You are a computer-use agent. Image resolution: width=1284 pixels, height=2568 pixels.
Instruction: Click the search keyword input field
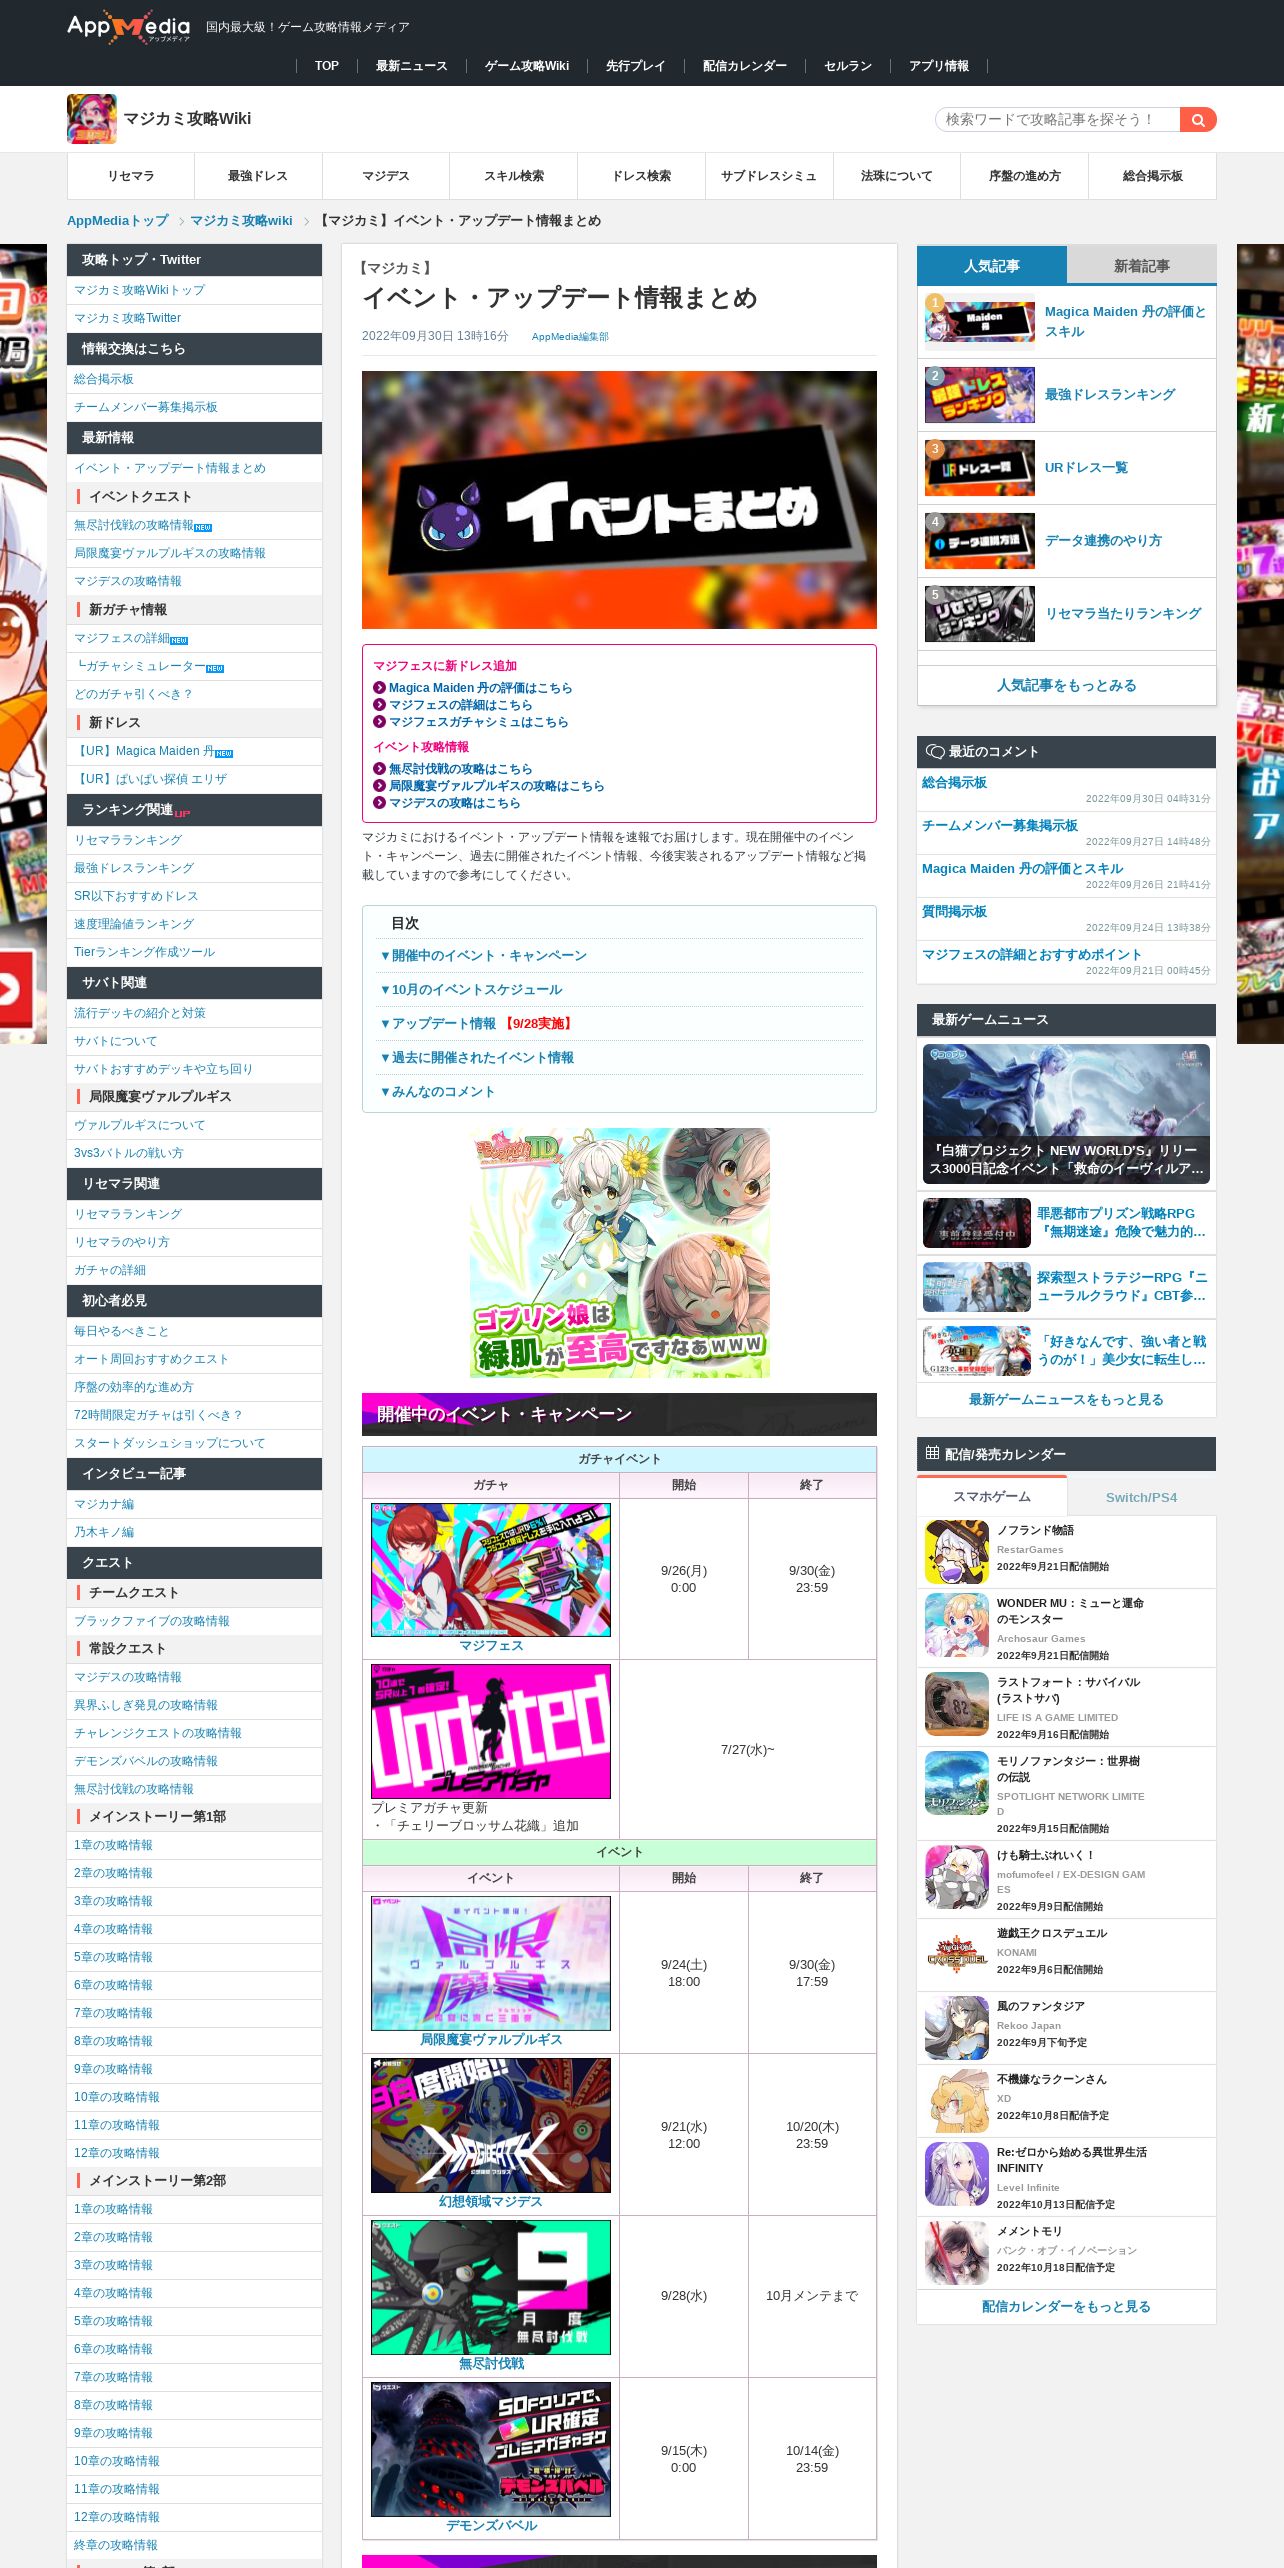(x=1057, y=120)
